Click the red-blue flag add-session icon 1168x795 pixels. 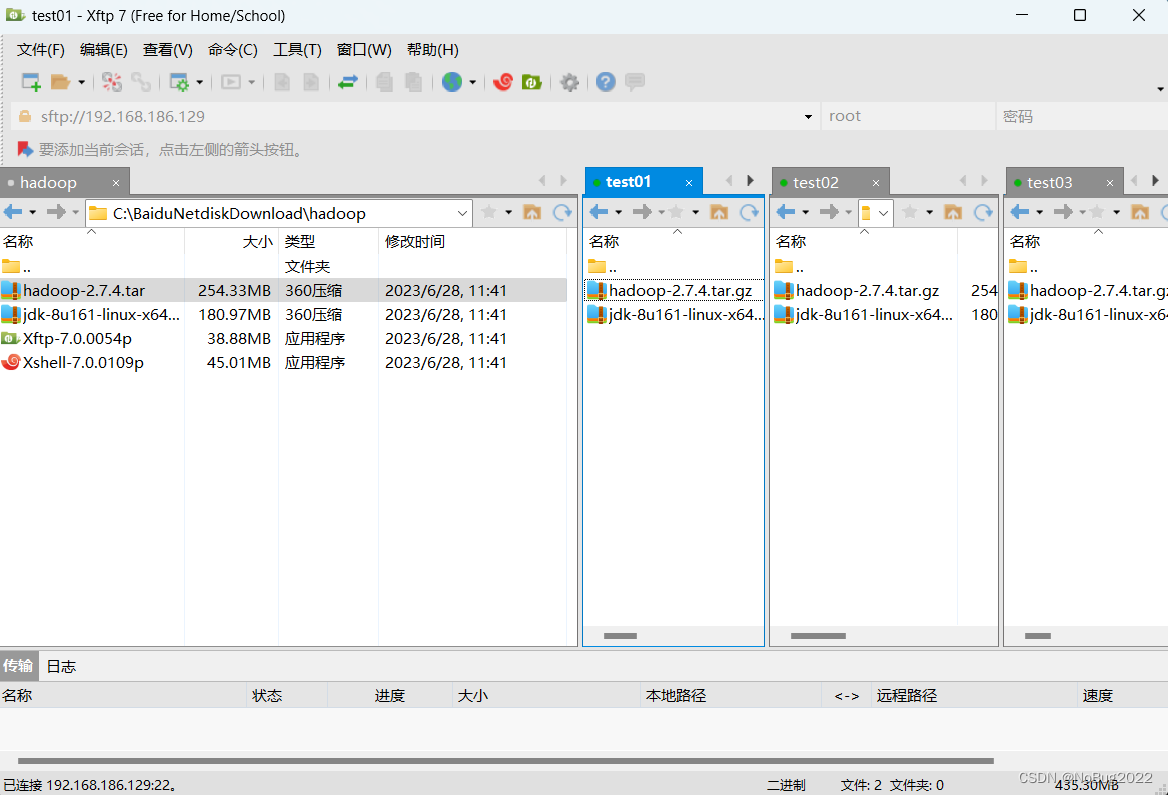coord(25,150)
